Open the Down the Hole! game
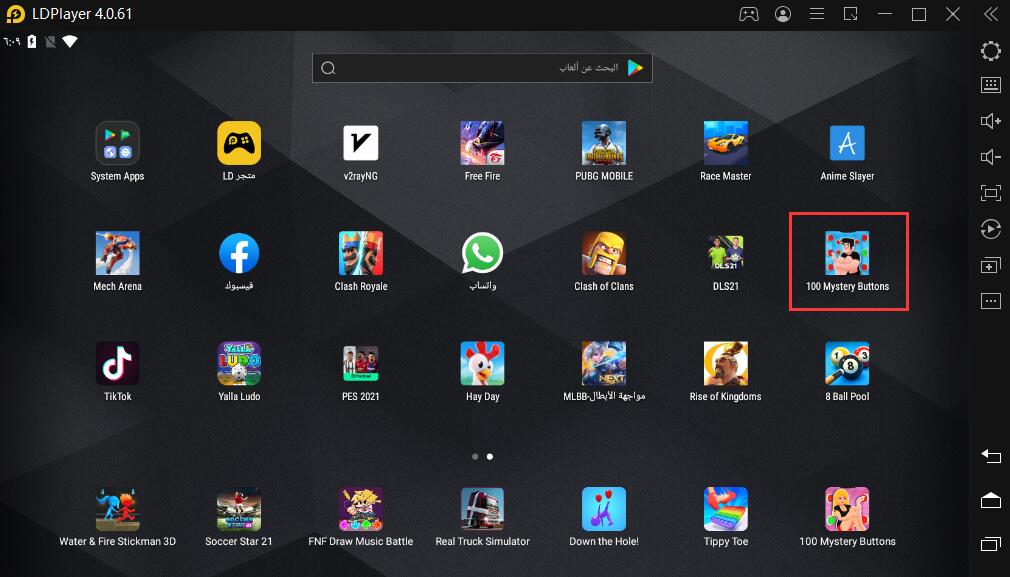This screenshot has height=577, width=1010. 604,509
